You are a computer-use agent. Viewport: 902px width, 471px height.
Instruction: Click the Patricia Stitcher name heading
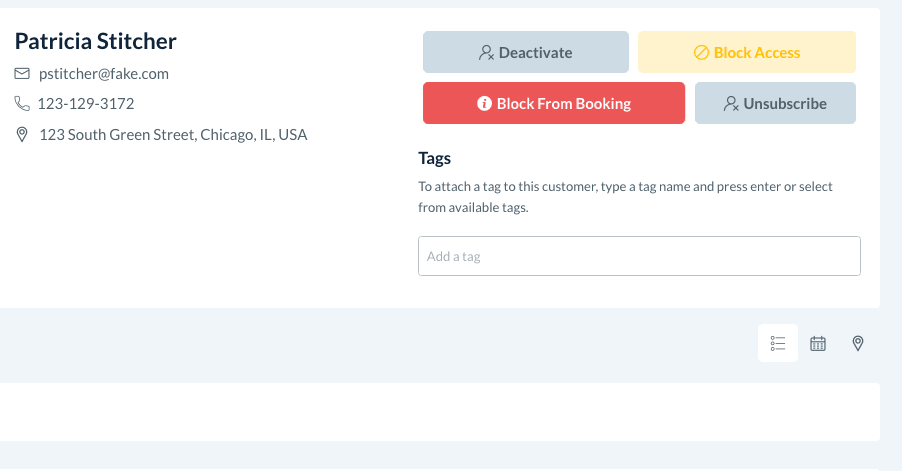(96, 41)
